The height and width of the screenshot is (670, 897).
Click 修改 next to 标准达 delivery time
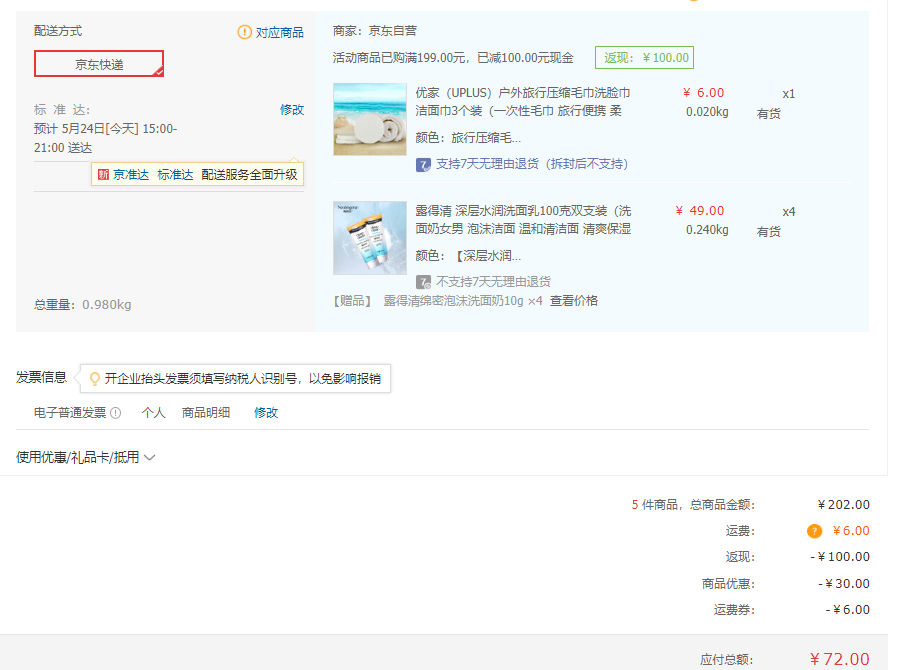pyautogui.click(x=292, y=109)
